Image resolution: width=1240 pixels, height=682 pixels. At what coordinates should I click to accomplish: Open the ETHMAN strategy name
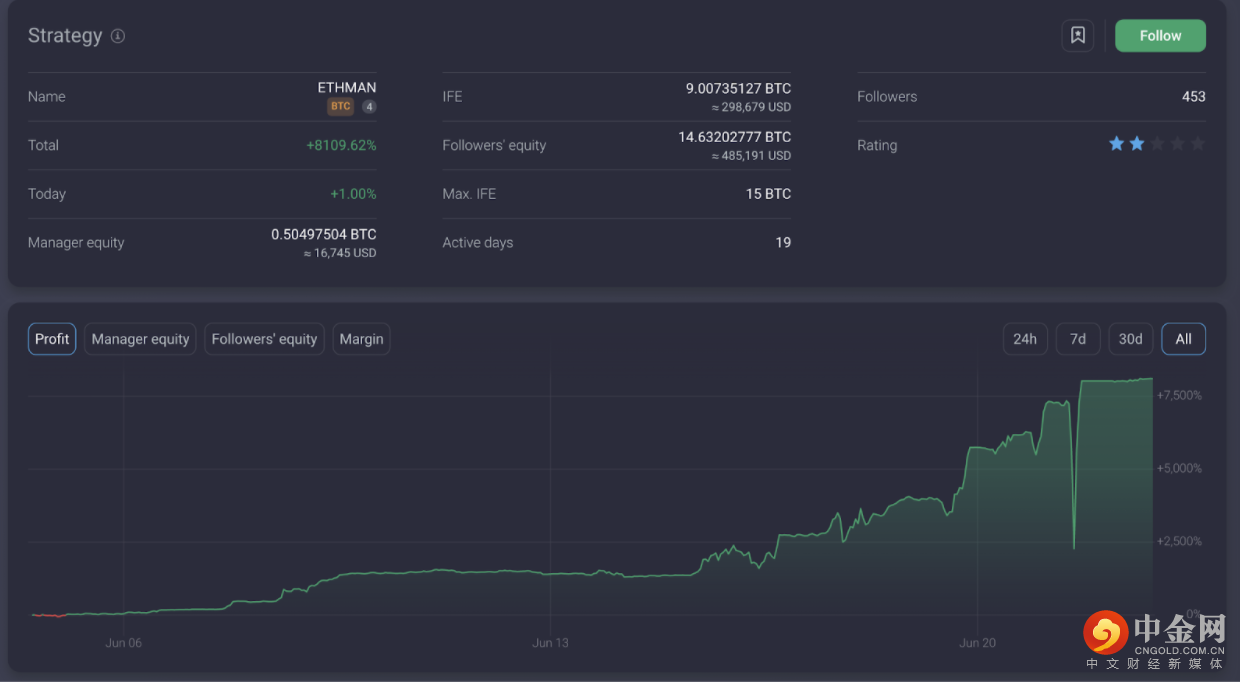point(346,88)
